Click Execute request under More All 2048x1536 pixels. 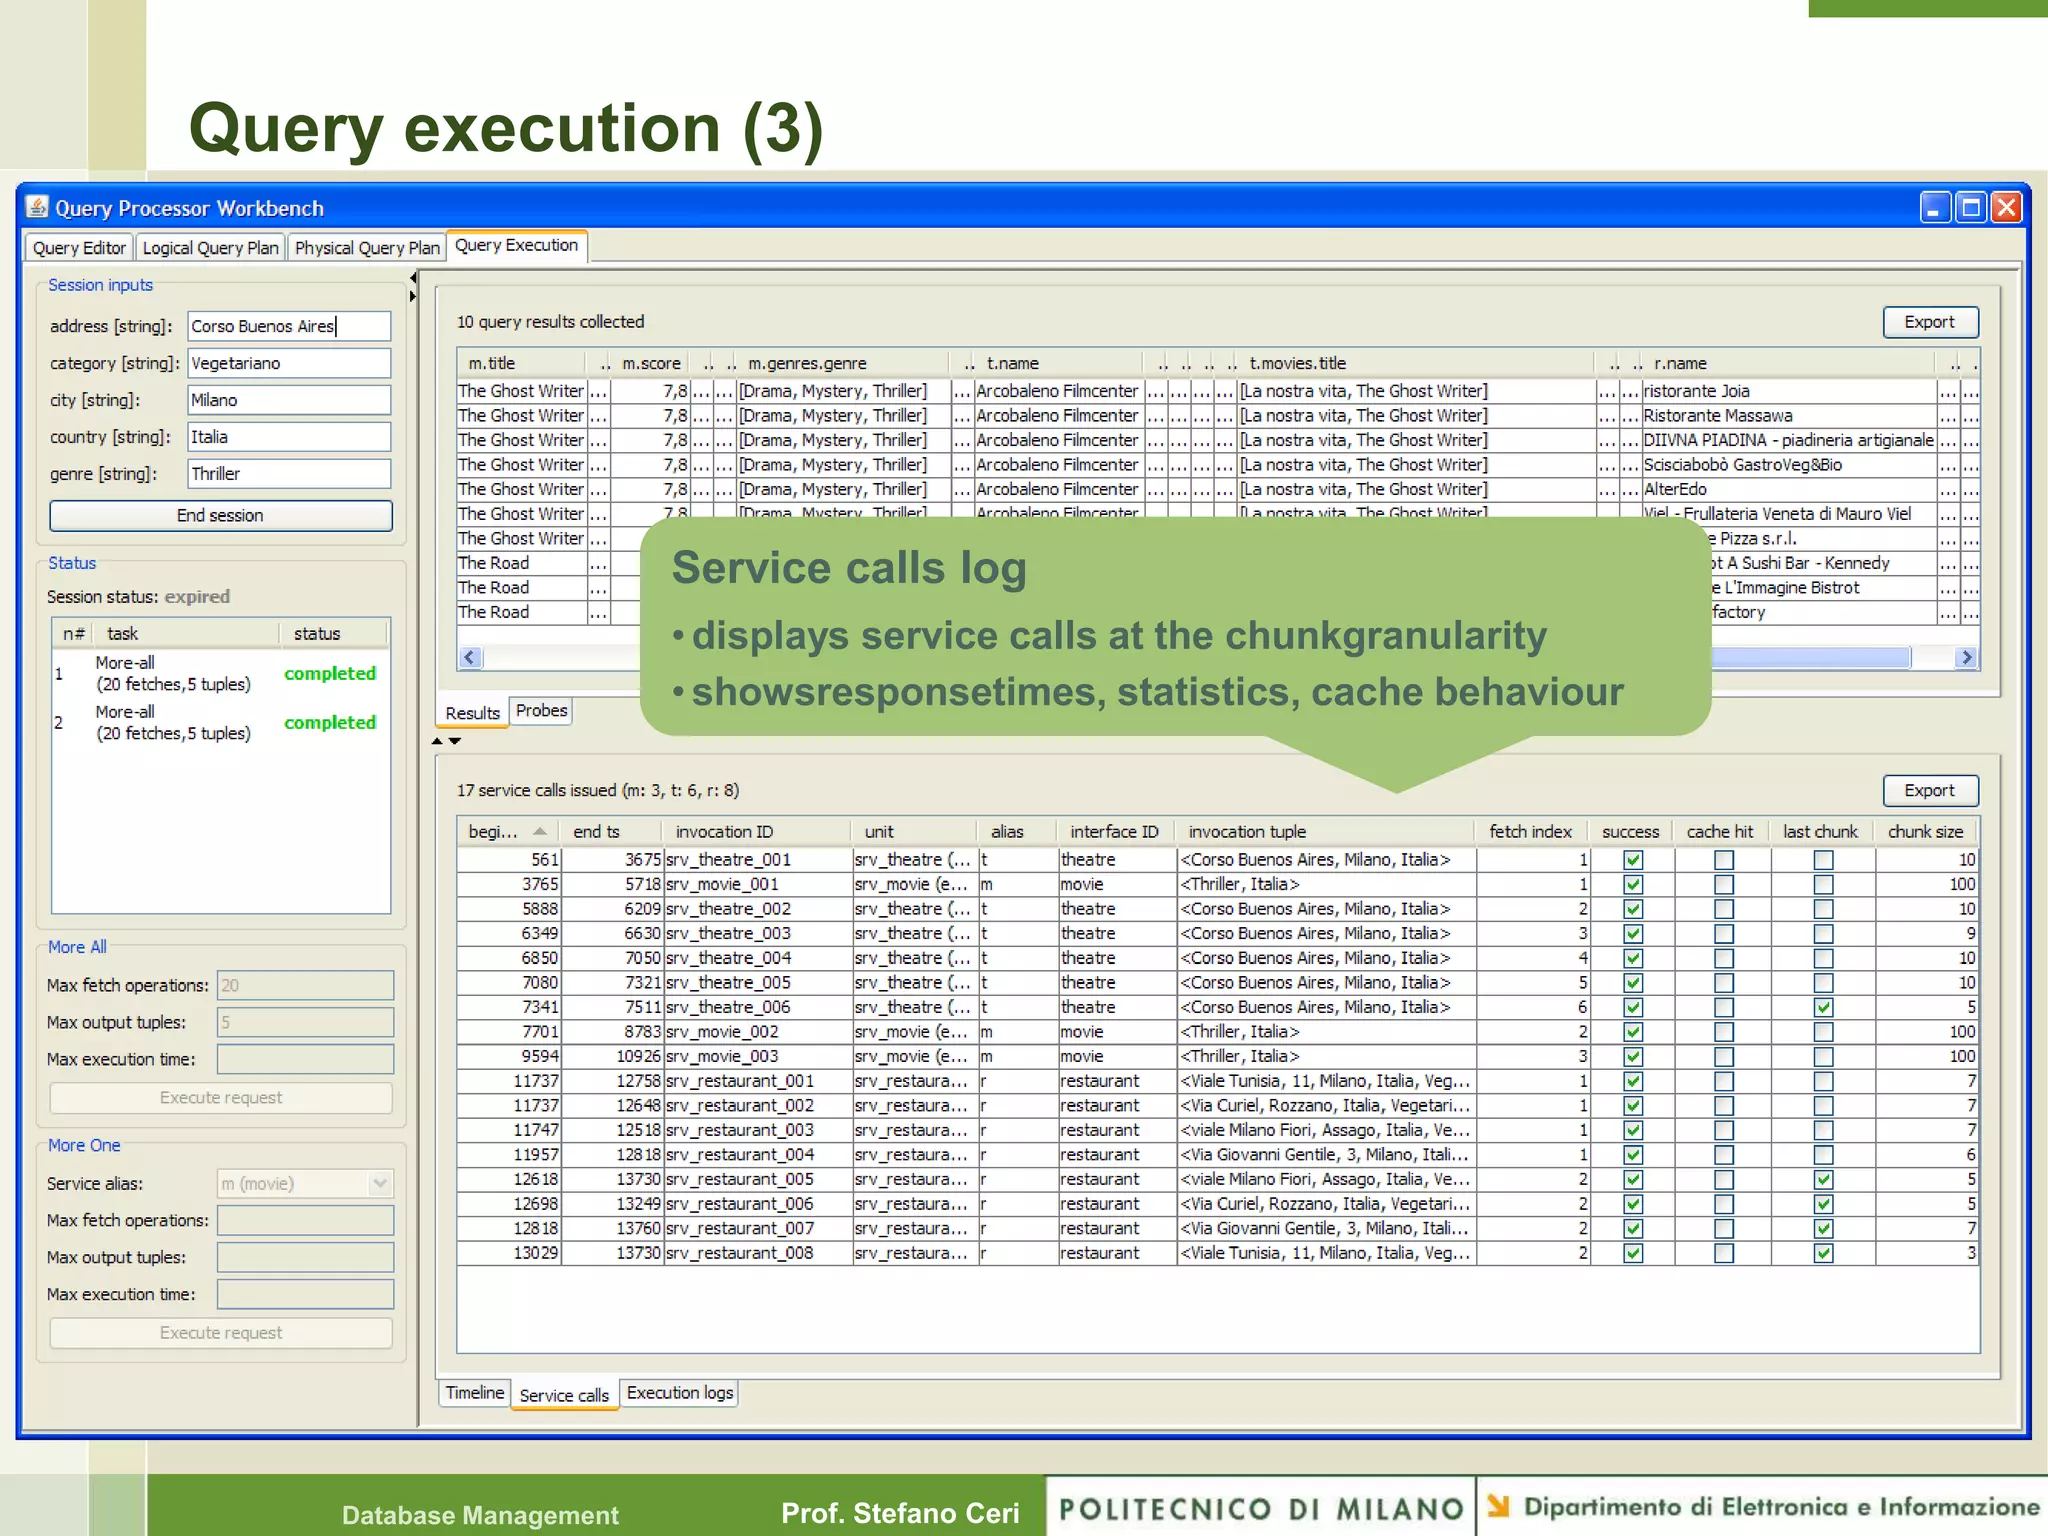tap(220, 1097)
